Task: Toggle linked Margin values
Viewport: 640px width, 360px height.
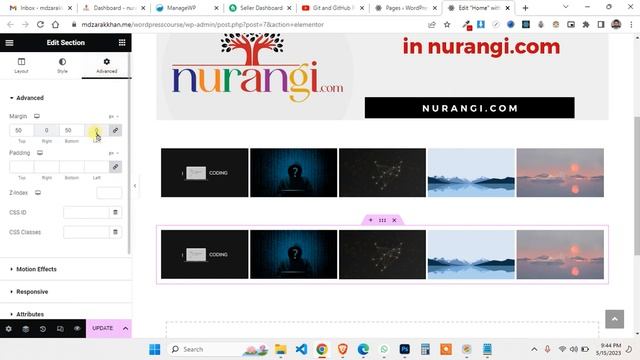Action: (x=116, y=130)
